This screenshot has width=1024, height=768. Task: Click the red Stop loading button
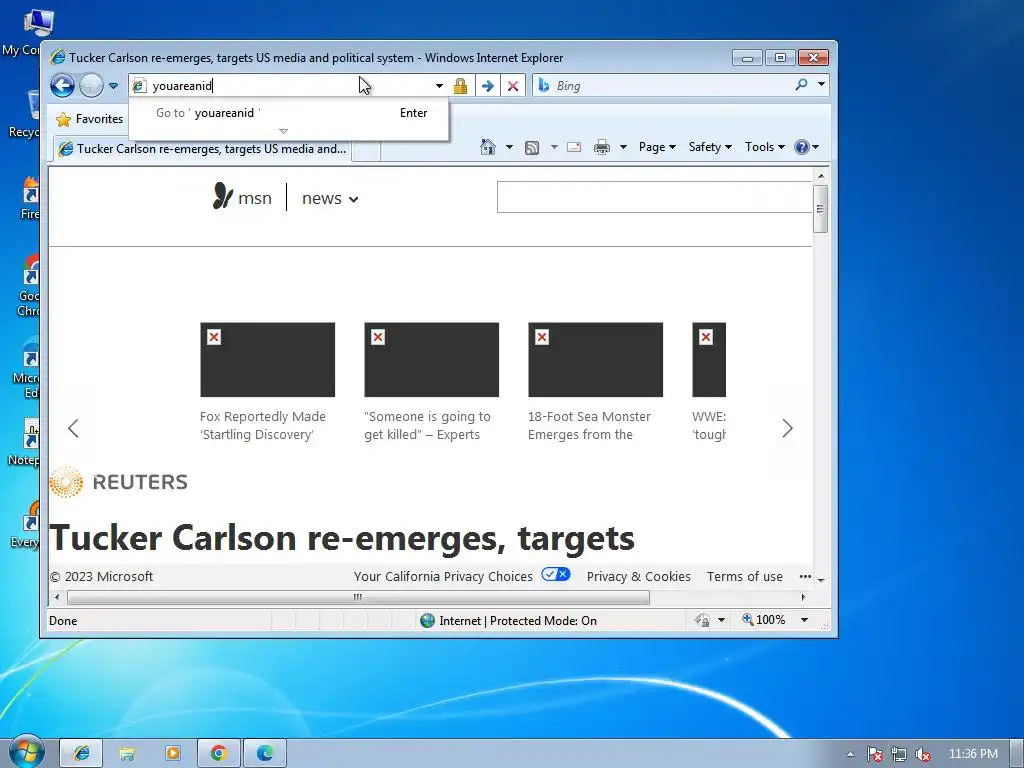(x=513, y=86)
